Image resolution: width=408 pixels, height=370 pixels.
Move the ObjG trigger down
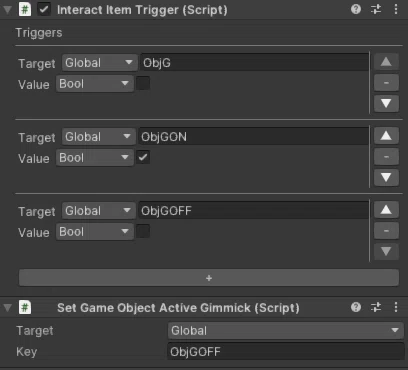tap(386, 103)
